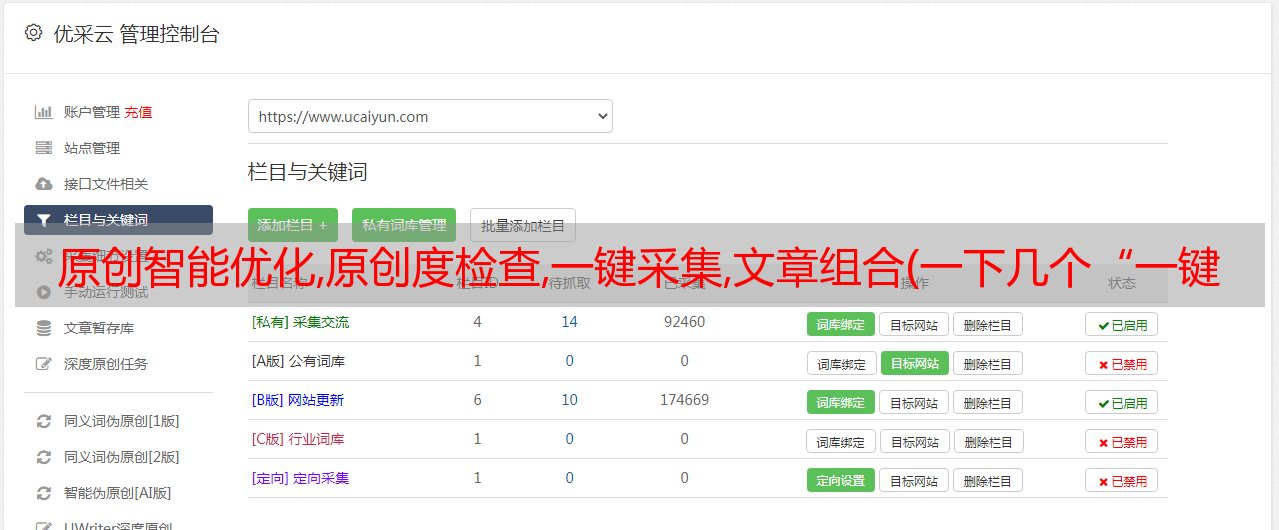Viewport: 1279px width, 530px height.
Task: Click green 目标网站 for 公有词库 row
Action: [x=915, y=363]
